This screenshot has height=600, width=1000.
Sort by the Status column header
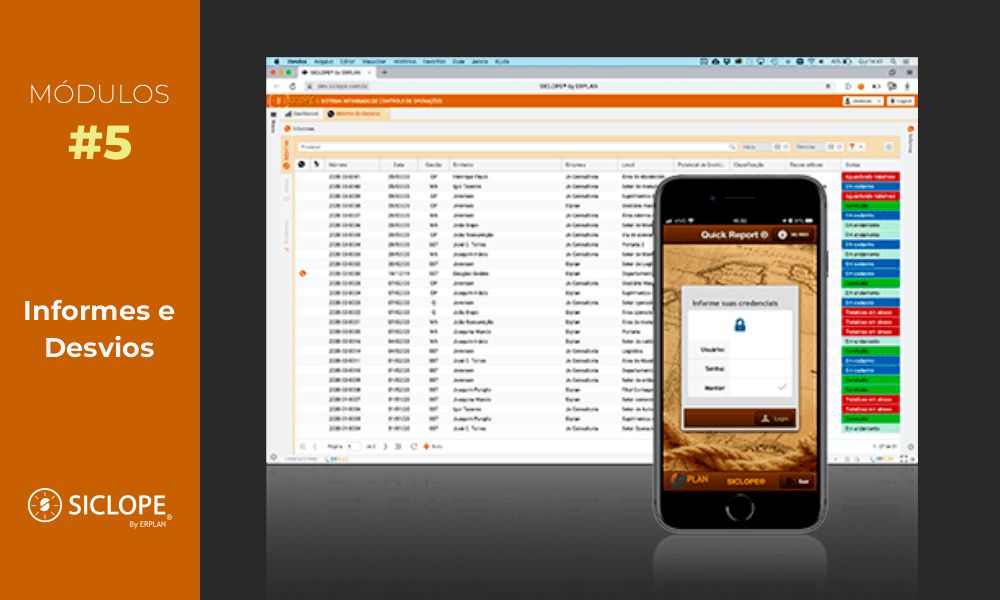point(871,165)
